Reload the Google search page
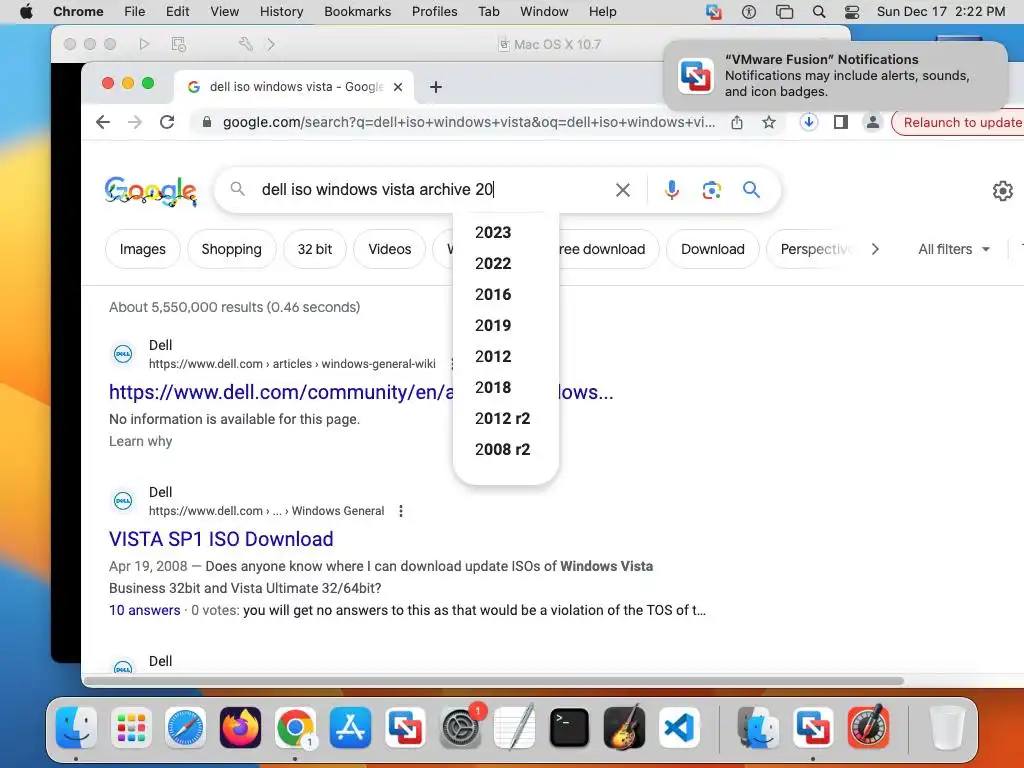 [x=167, y=122]
